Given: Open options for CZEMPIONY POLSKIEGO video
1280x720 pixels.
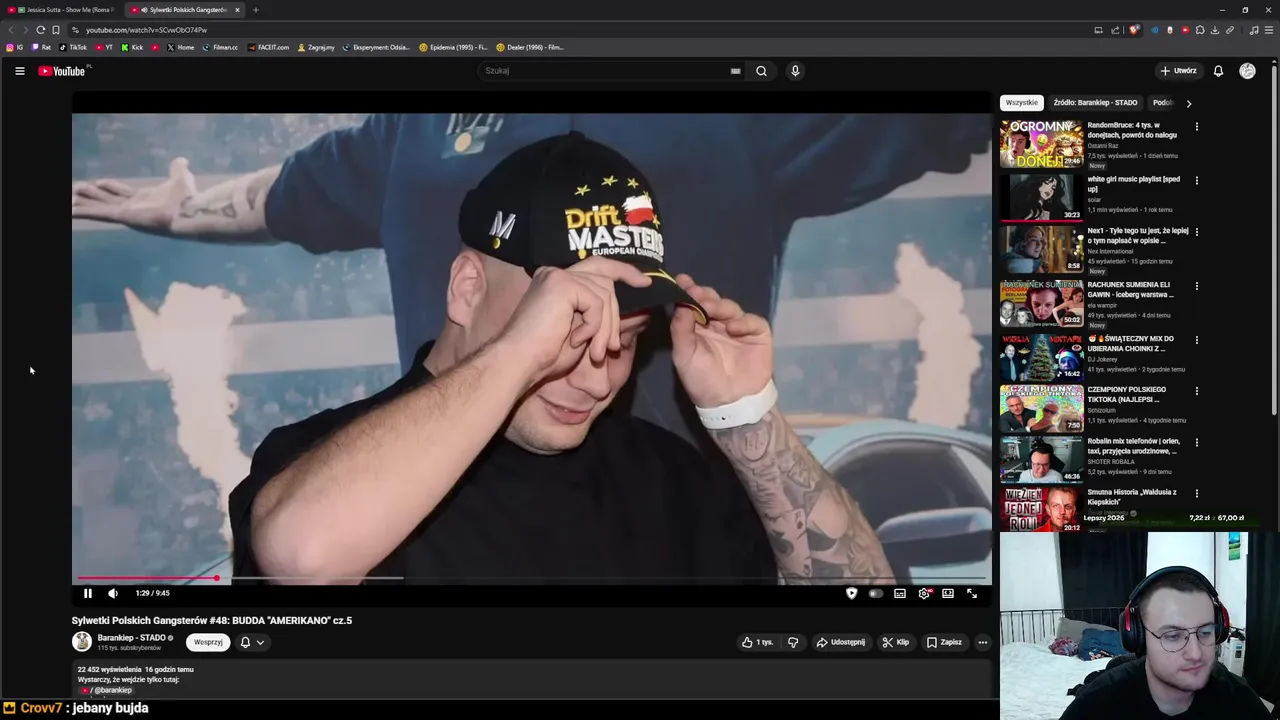Looking at the screenshot, I should pos(1196,391).
